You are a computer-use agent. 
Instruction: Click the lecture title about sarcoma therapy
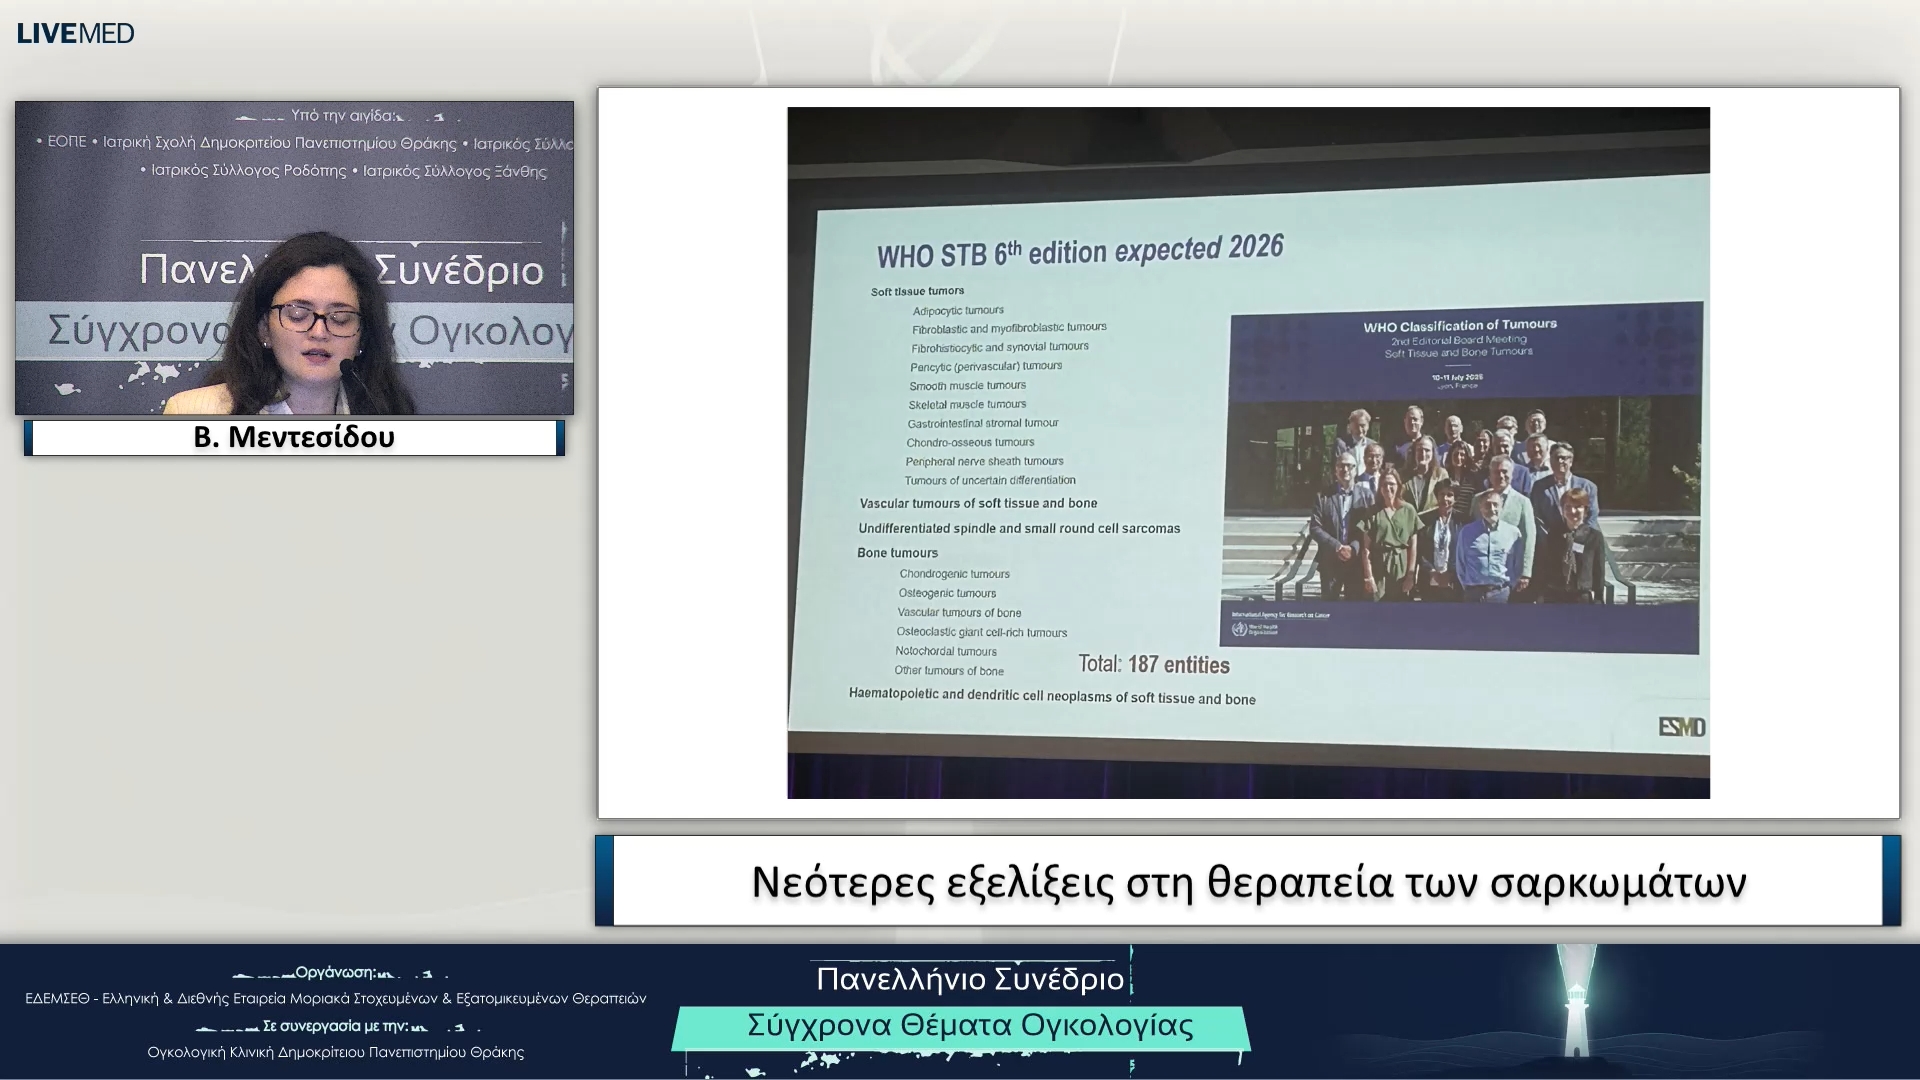(1248, 882)
